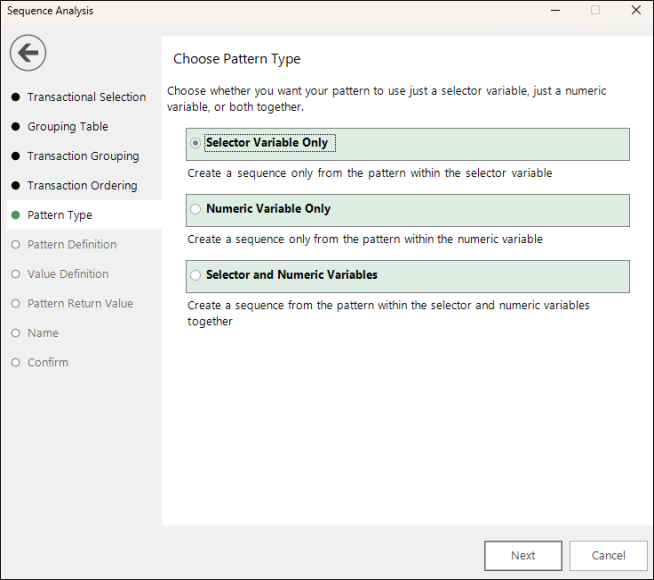Choose the Numeric Variable Only option
The image size is (654, 580).
click(x=195, y=209)
